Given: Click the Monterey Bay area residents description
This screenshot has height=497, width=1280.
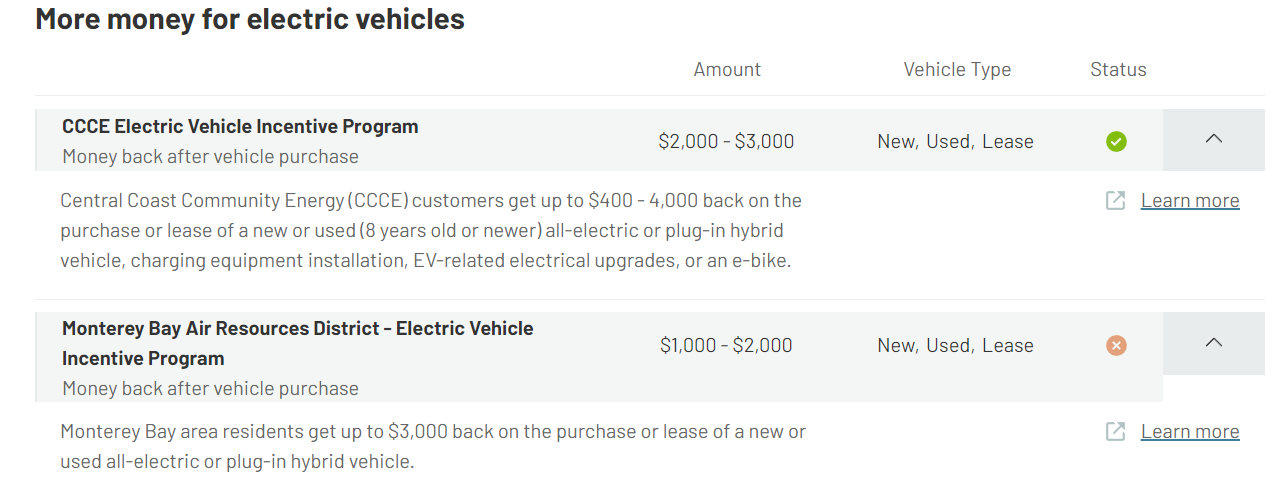Looking at the screenshot, I should [x=433, y=447].
